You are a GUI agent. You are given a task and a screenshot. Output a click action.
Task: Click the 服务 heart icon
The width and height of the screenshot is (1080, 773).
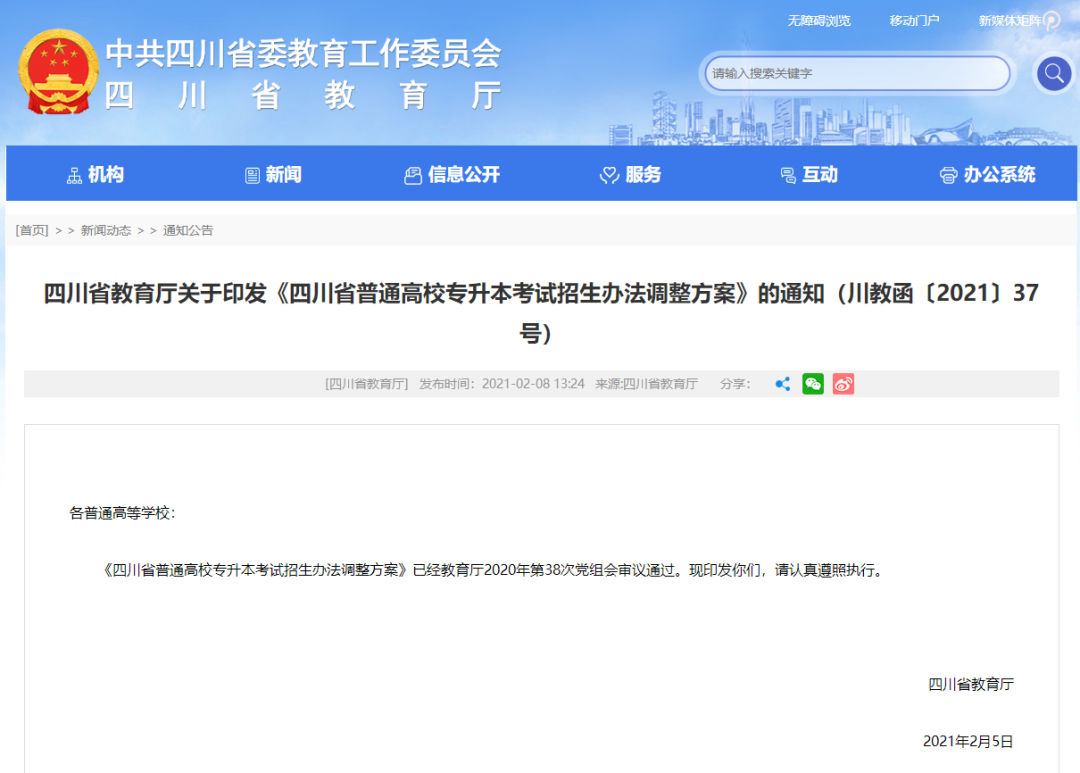610,176
